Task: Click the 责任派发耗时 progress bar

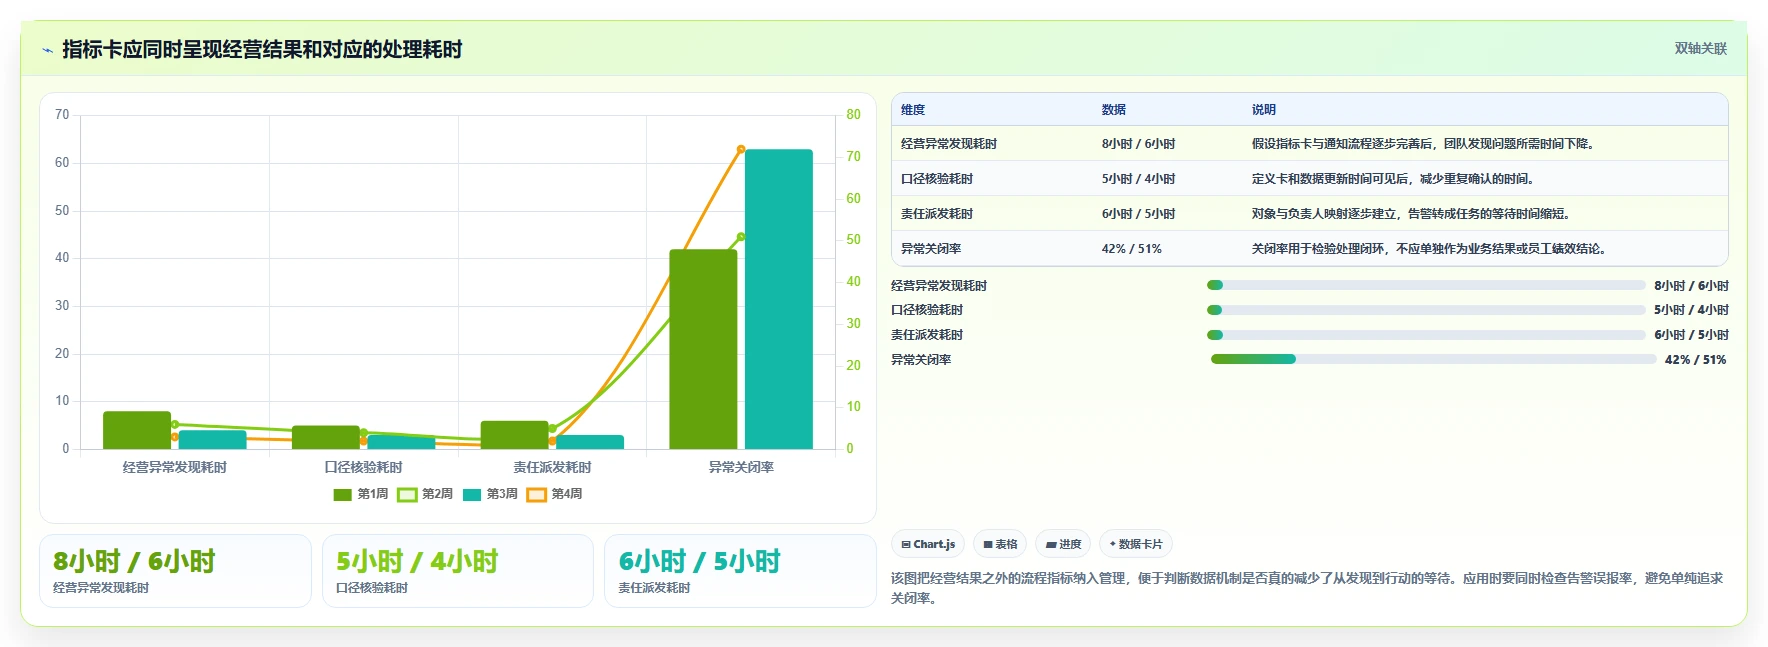Action: 1426,335
